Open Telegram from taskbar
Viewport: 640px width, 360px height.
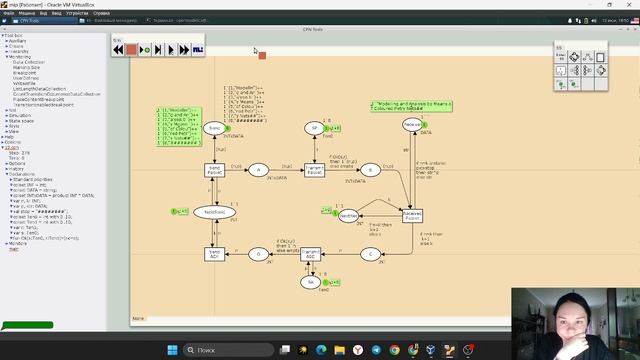pyautogui.click(x=376, y=350)
